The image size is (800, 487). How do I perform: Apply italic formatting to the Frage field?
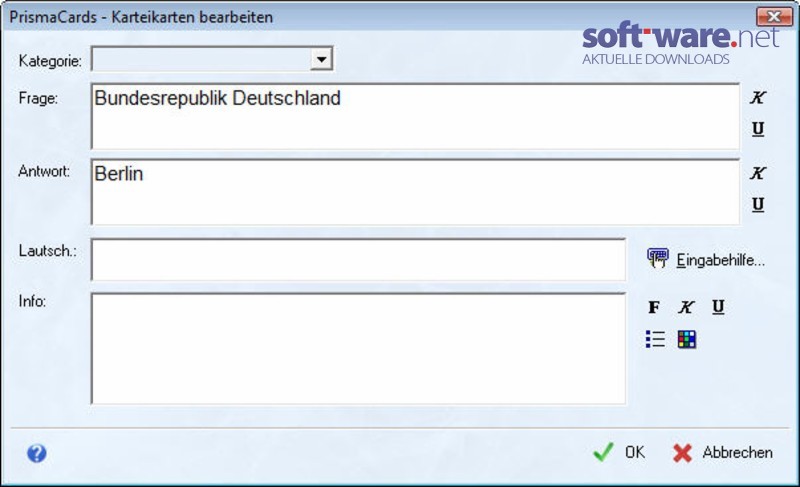[758, 97]
